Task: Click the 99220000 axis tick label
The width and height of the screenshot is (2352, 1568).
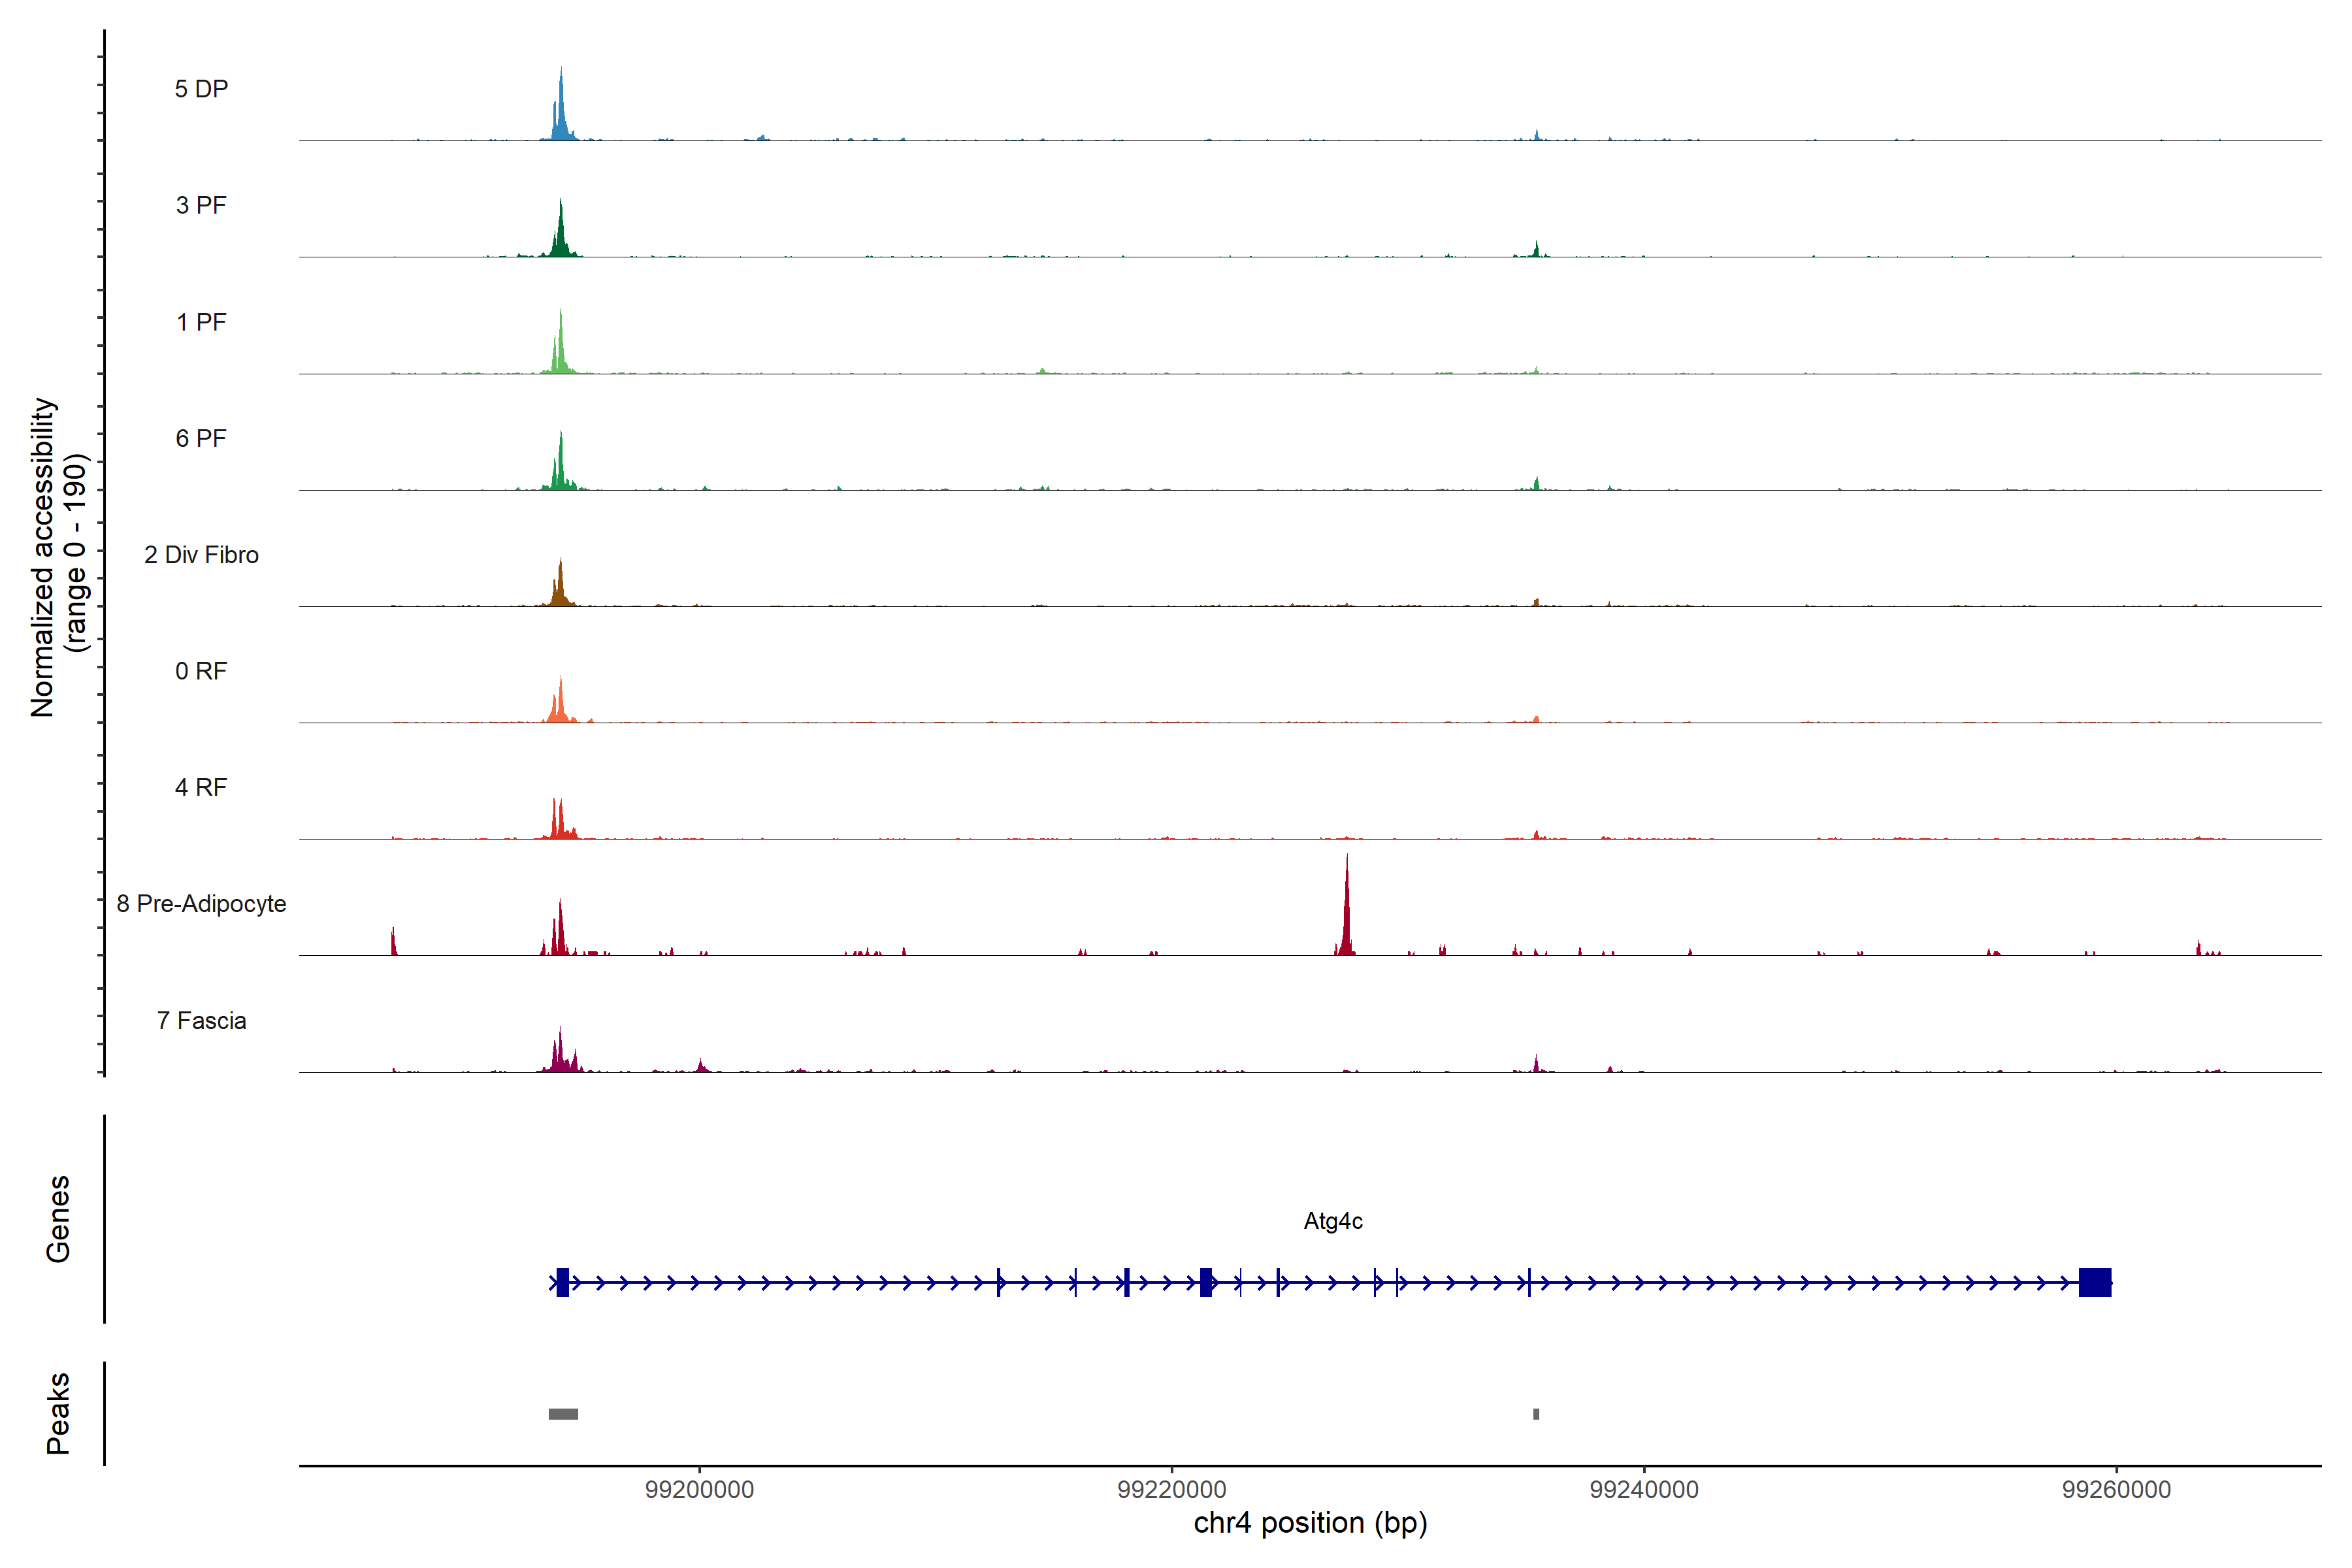Action: [1171, 1490]
